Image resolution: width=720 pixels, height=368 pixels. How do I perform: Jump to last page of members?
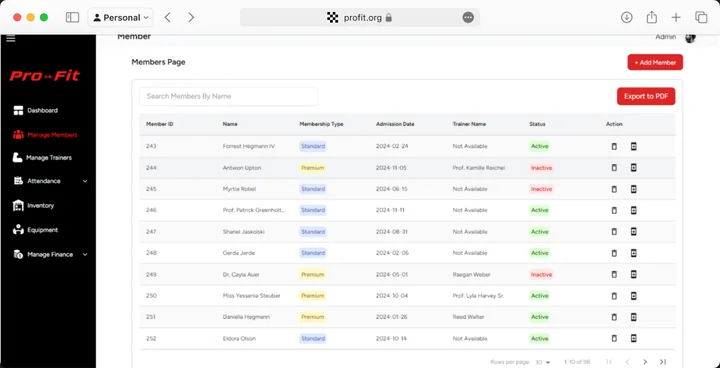coord(663,362)
